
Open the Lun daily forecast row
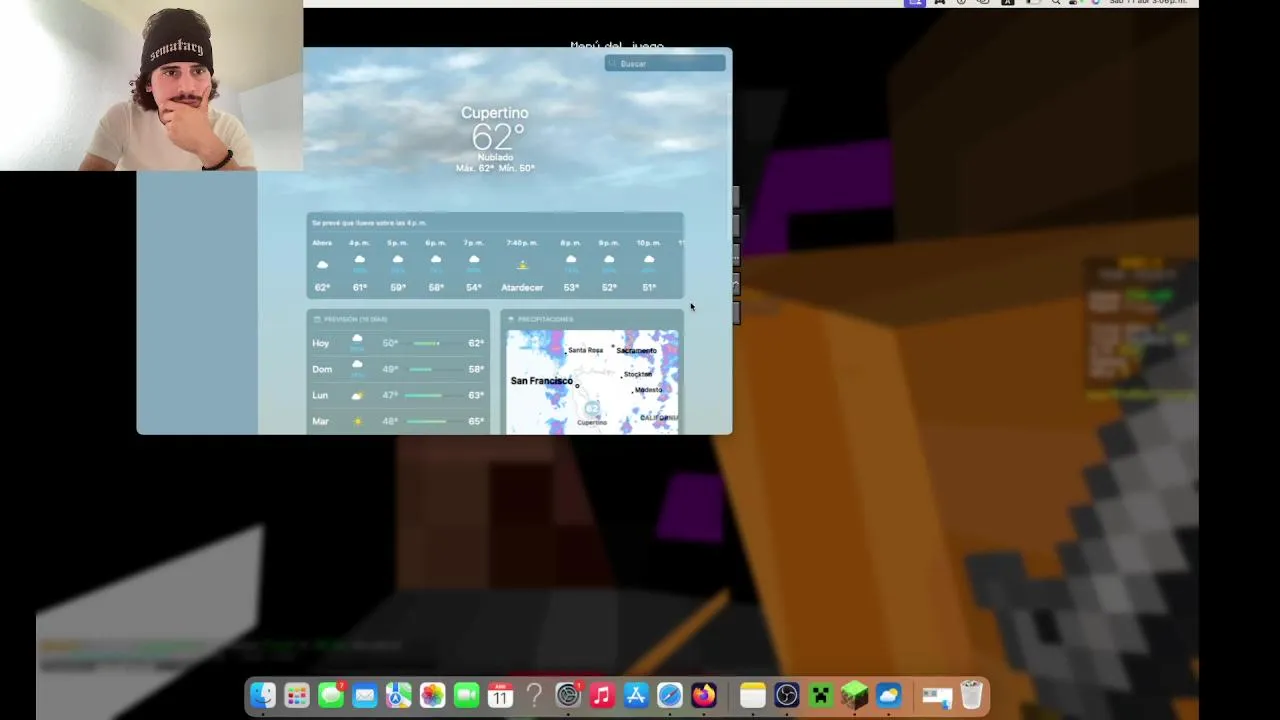(x=398, y=395)
